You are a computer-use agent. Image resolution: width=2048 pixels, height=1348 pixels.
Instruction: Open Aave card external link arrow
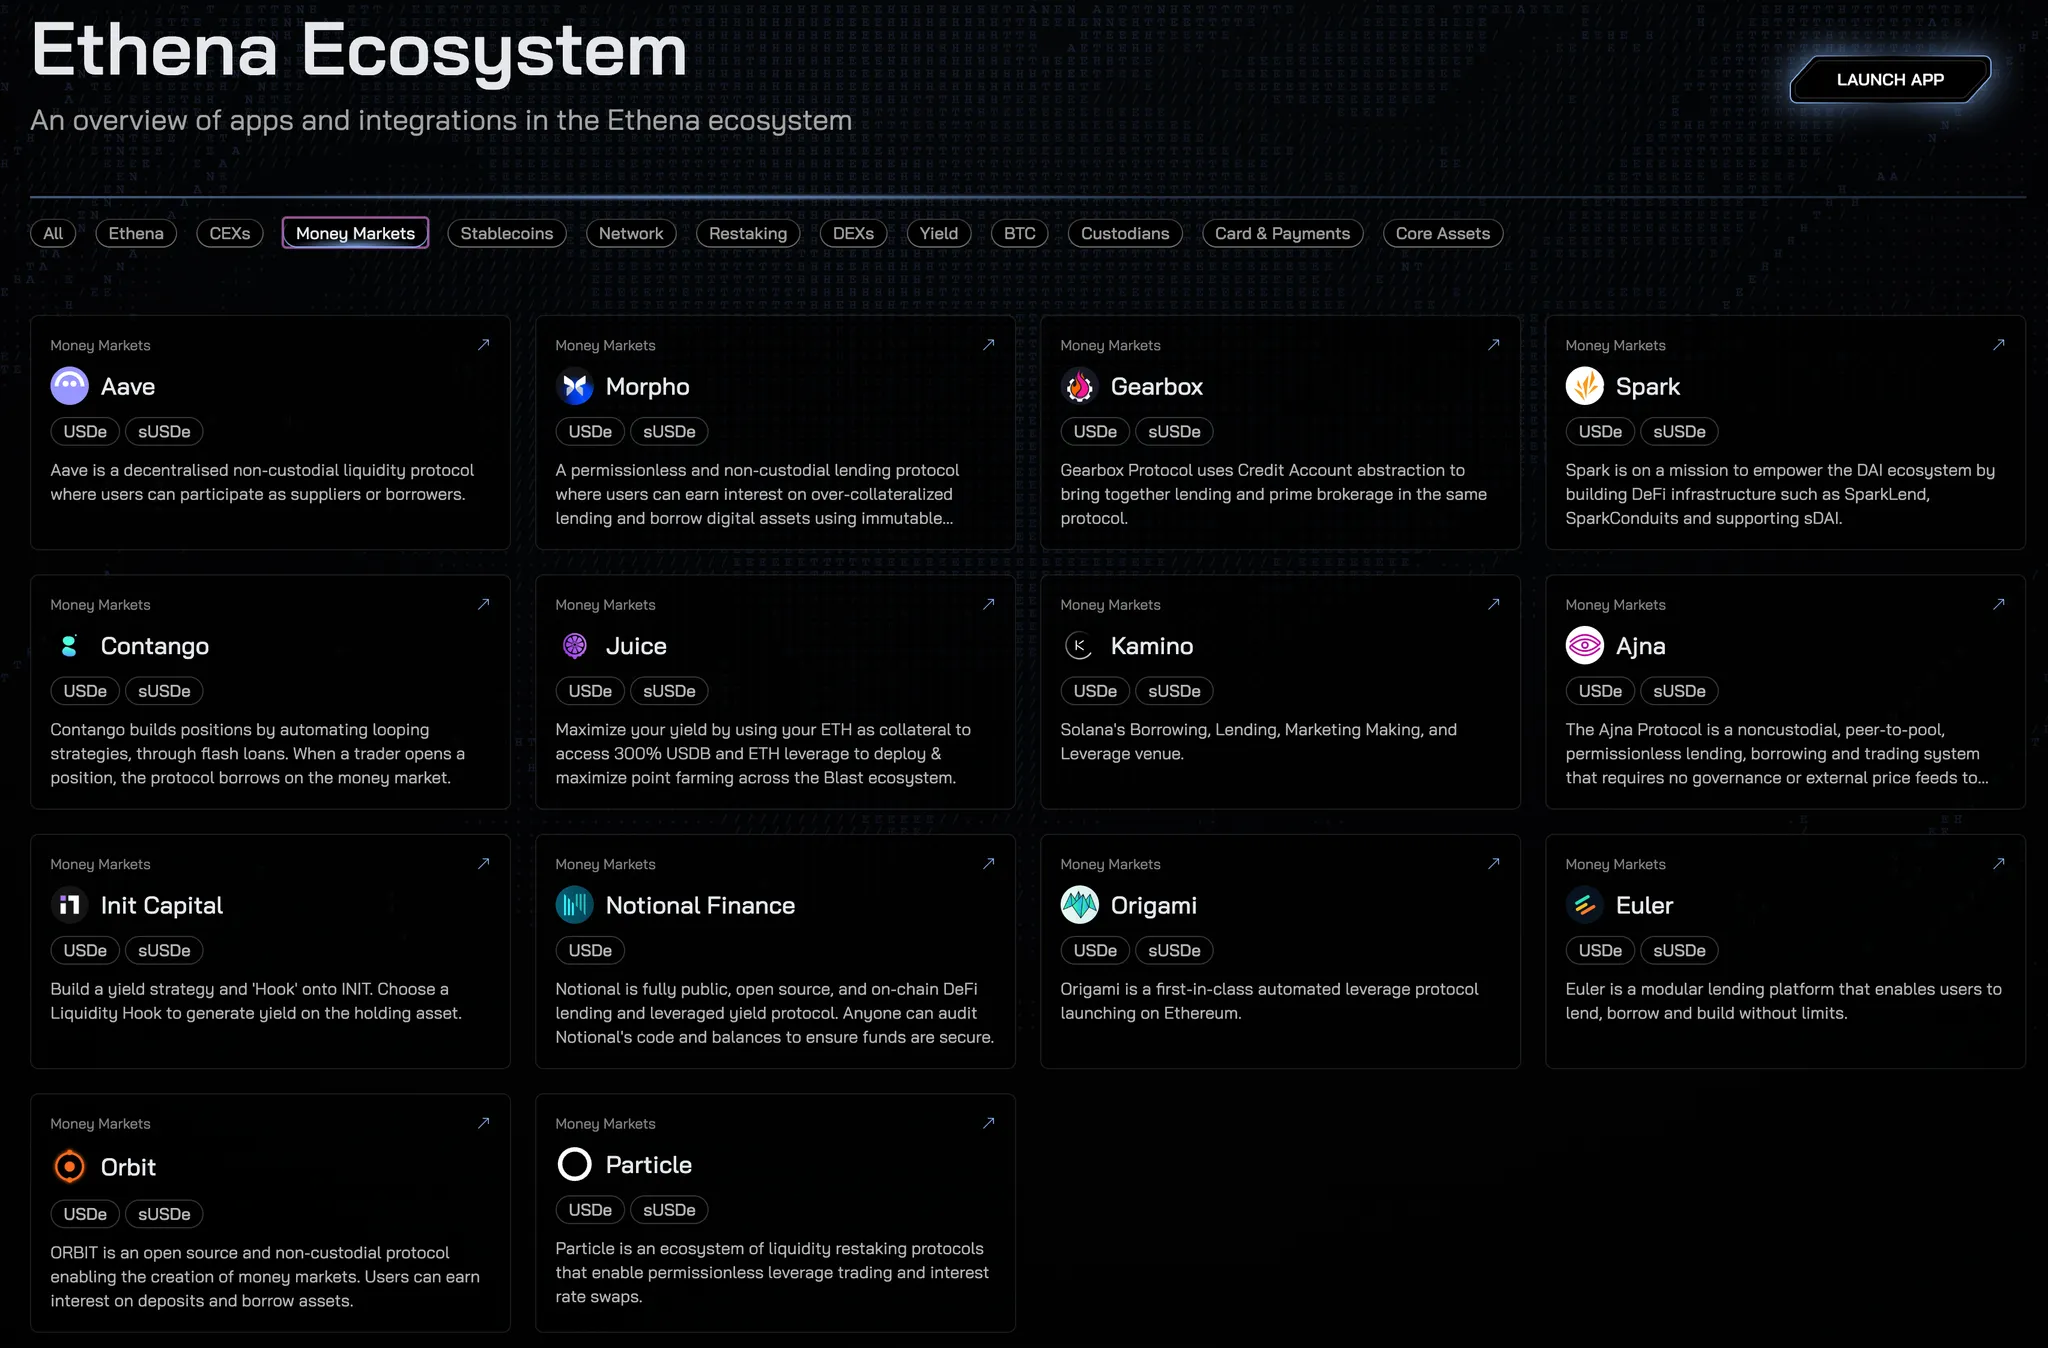pyautogui.click(x=484, y=344)
